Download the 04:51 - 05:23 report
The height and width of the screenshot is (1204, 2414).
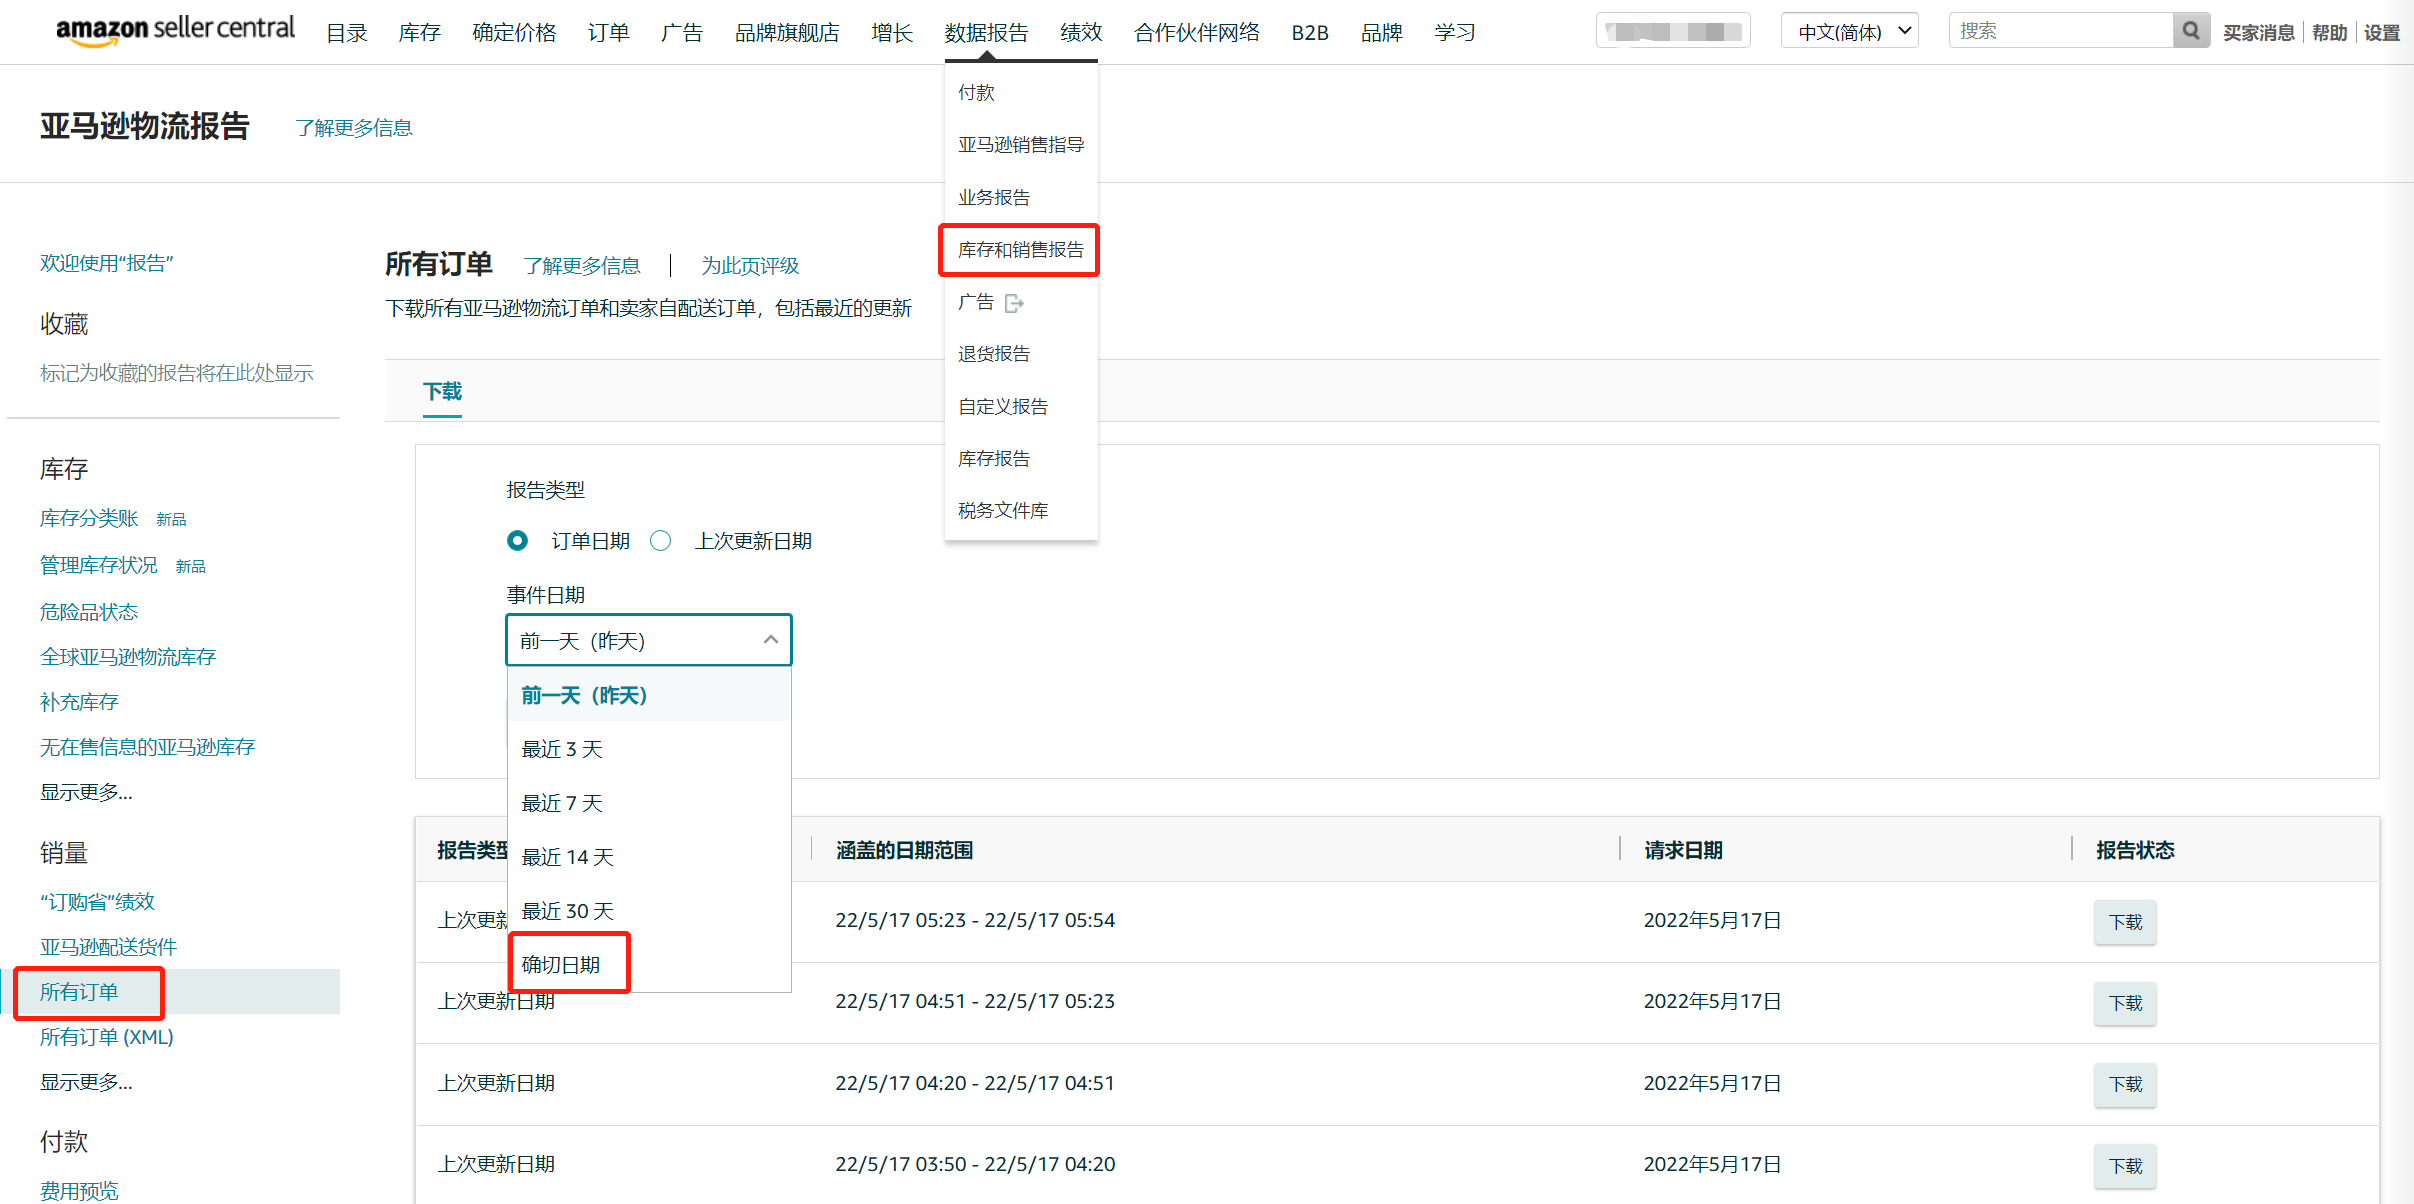[x=2125, y=1003]
